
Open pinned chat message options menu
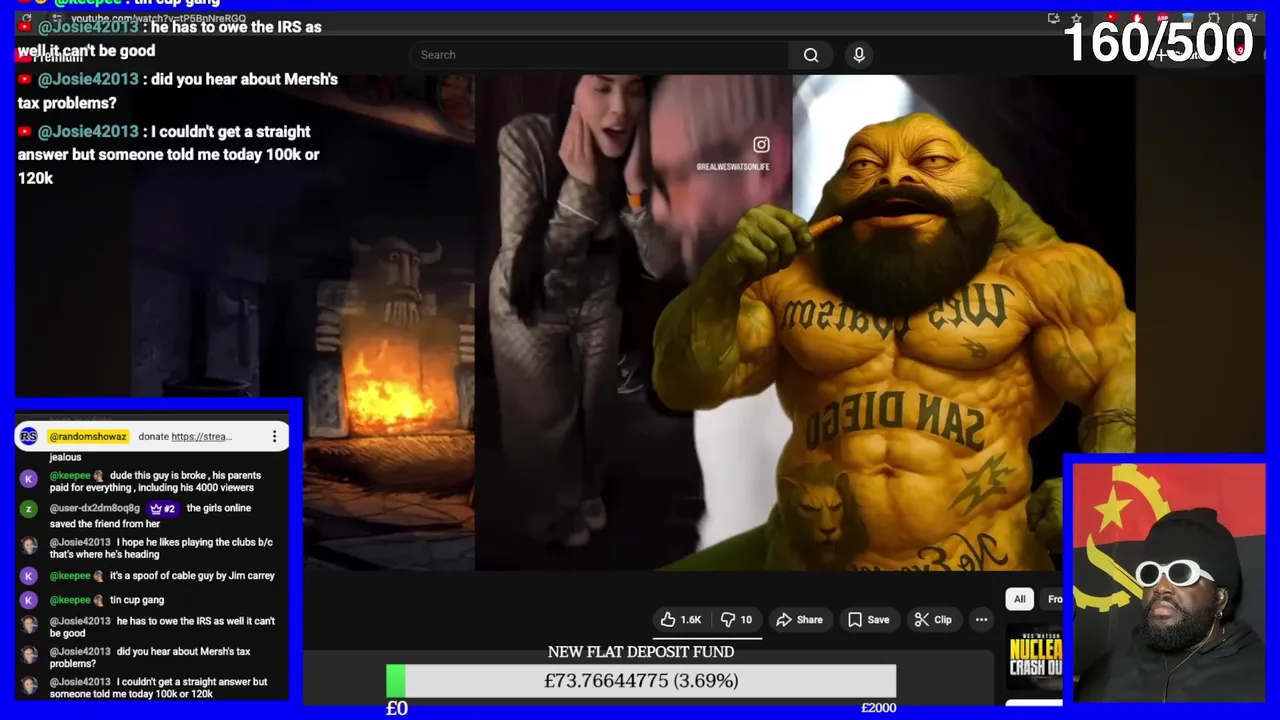pyautogui.click(x=274, y=436)
